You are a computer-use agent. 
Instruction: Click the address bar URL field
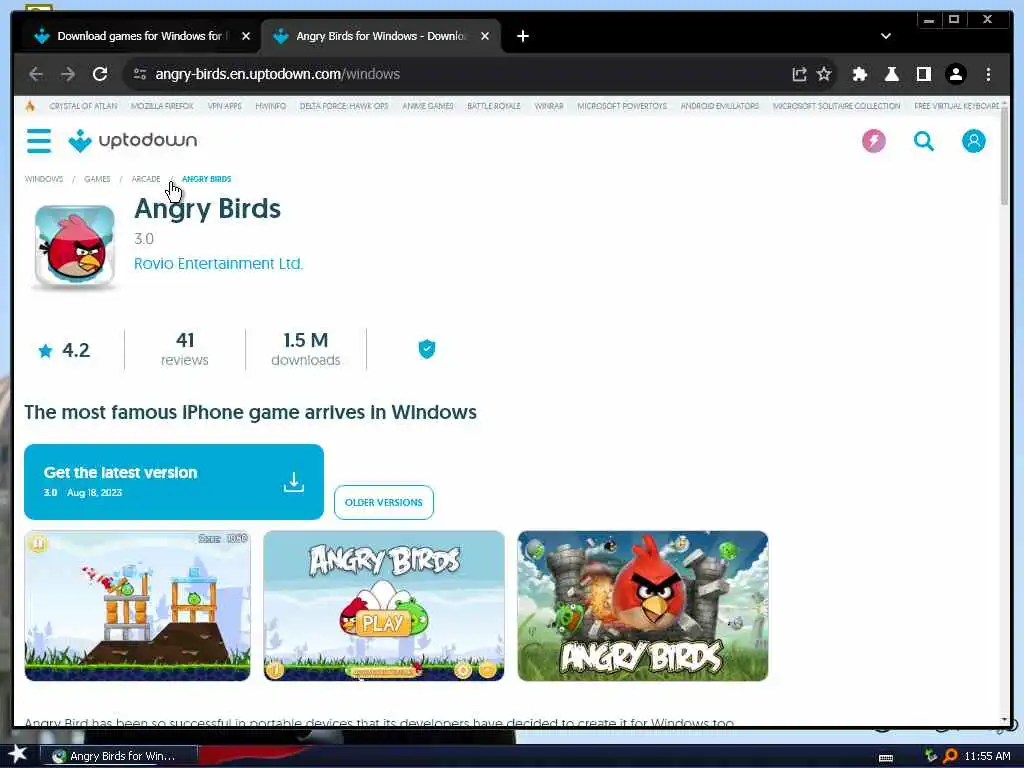(x=457, y=74)
